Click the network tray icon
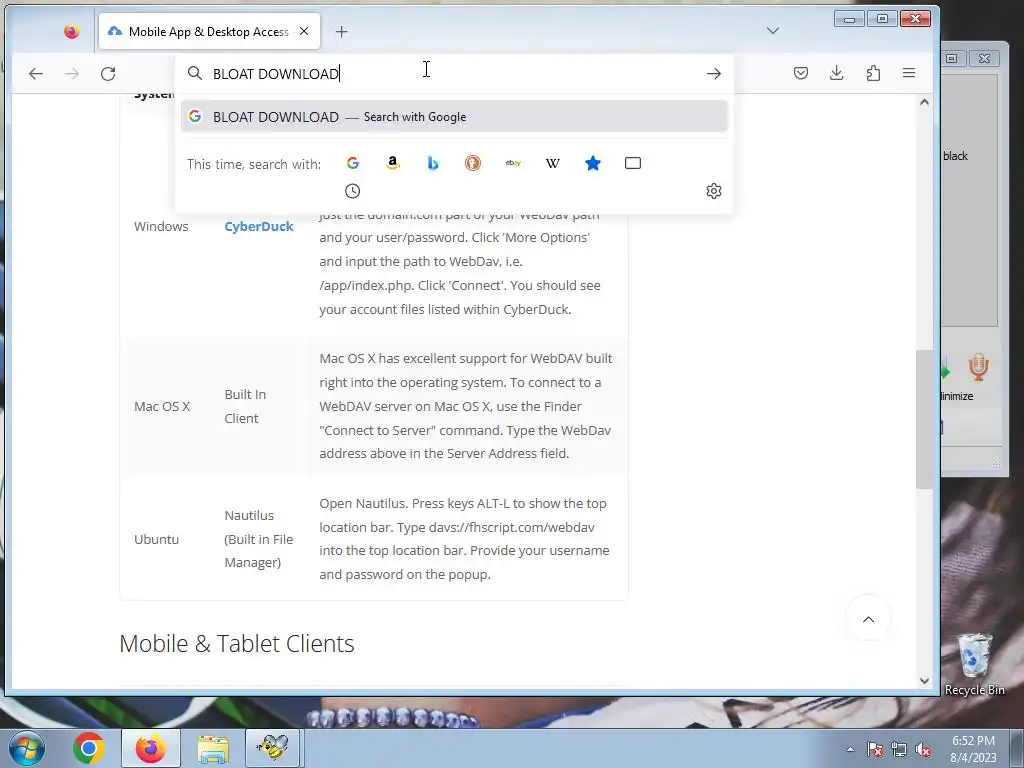The height and width of the screenshot is (768, 1024). coord(899,750)
